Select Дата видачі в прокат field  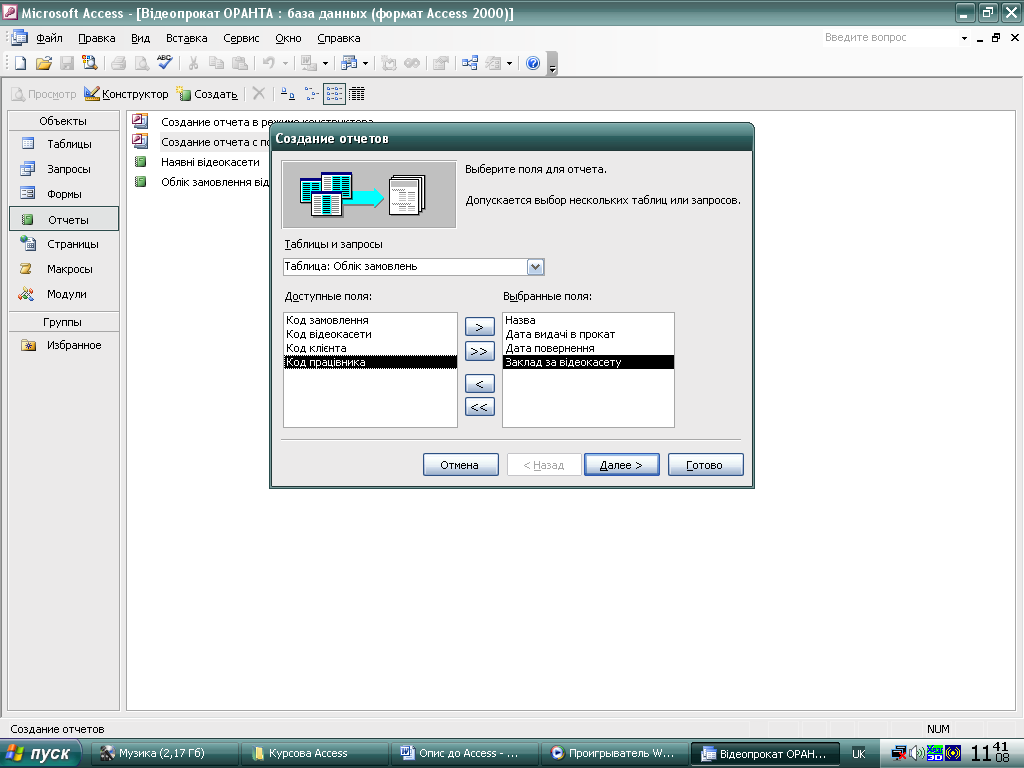pyautogui.click(x=588, y=334)
